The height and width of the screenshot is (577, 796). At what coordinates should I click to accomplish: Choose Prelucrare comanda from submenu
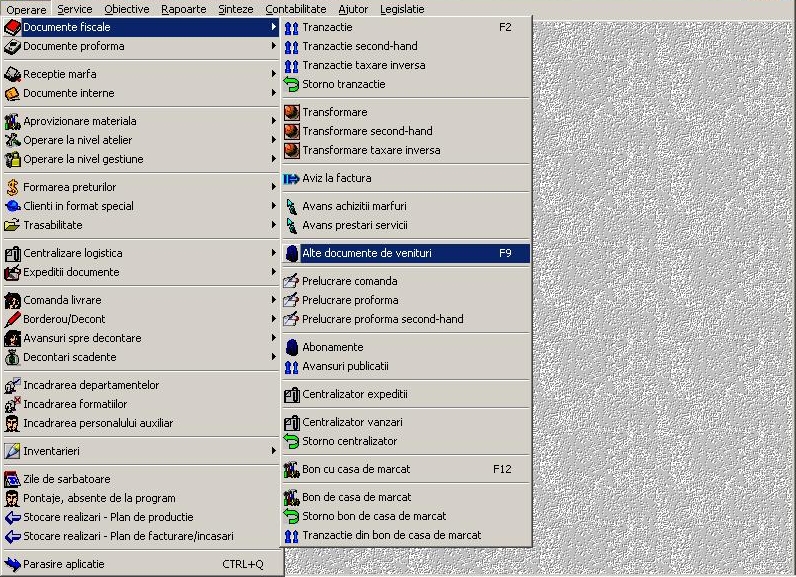click(x=349, y=282)
